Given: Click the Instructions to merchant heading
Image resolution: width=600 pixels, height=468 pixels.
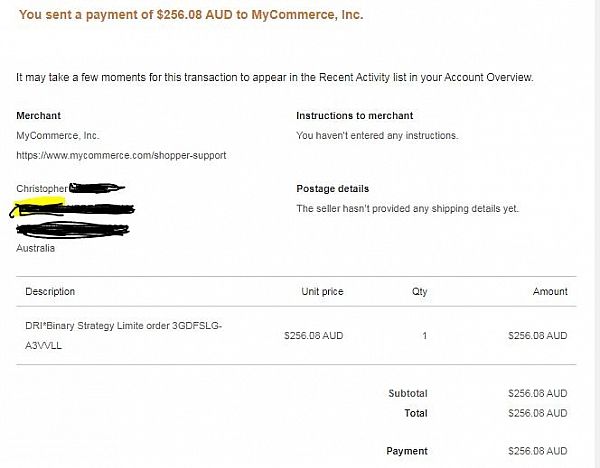Looking at the screenshot, I should coord(354,116).
